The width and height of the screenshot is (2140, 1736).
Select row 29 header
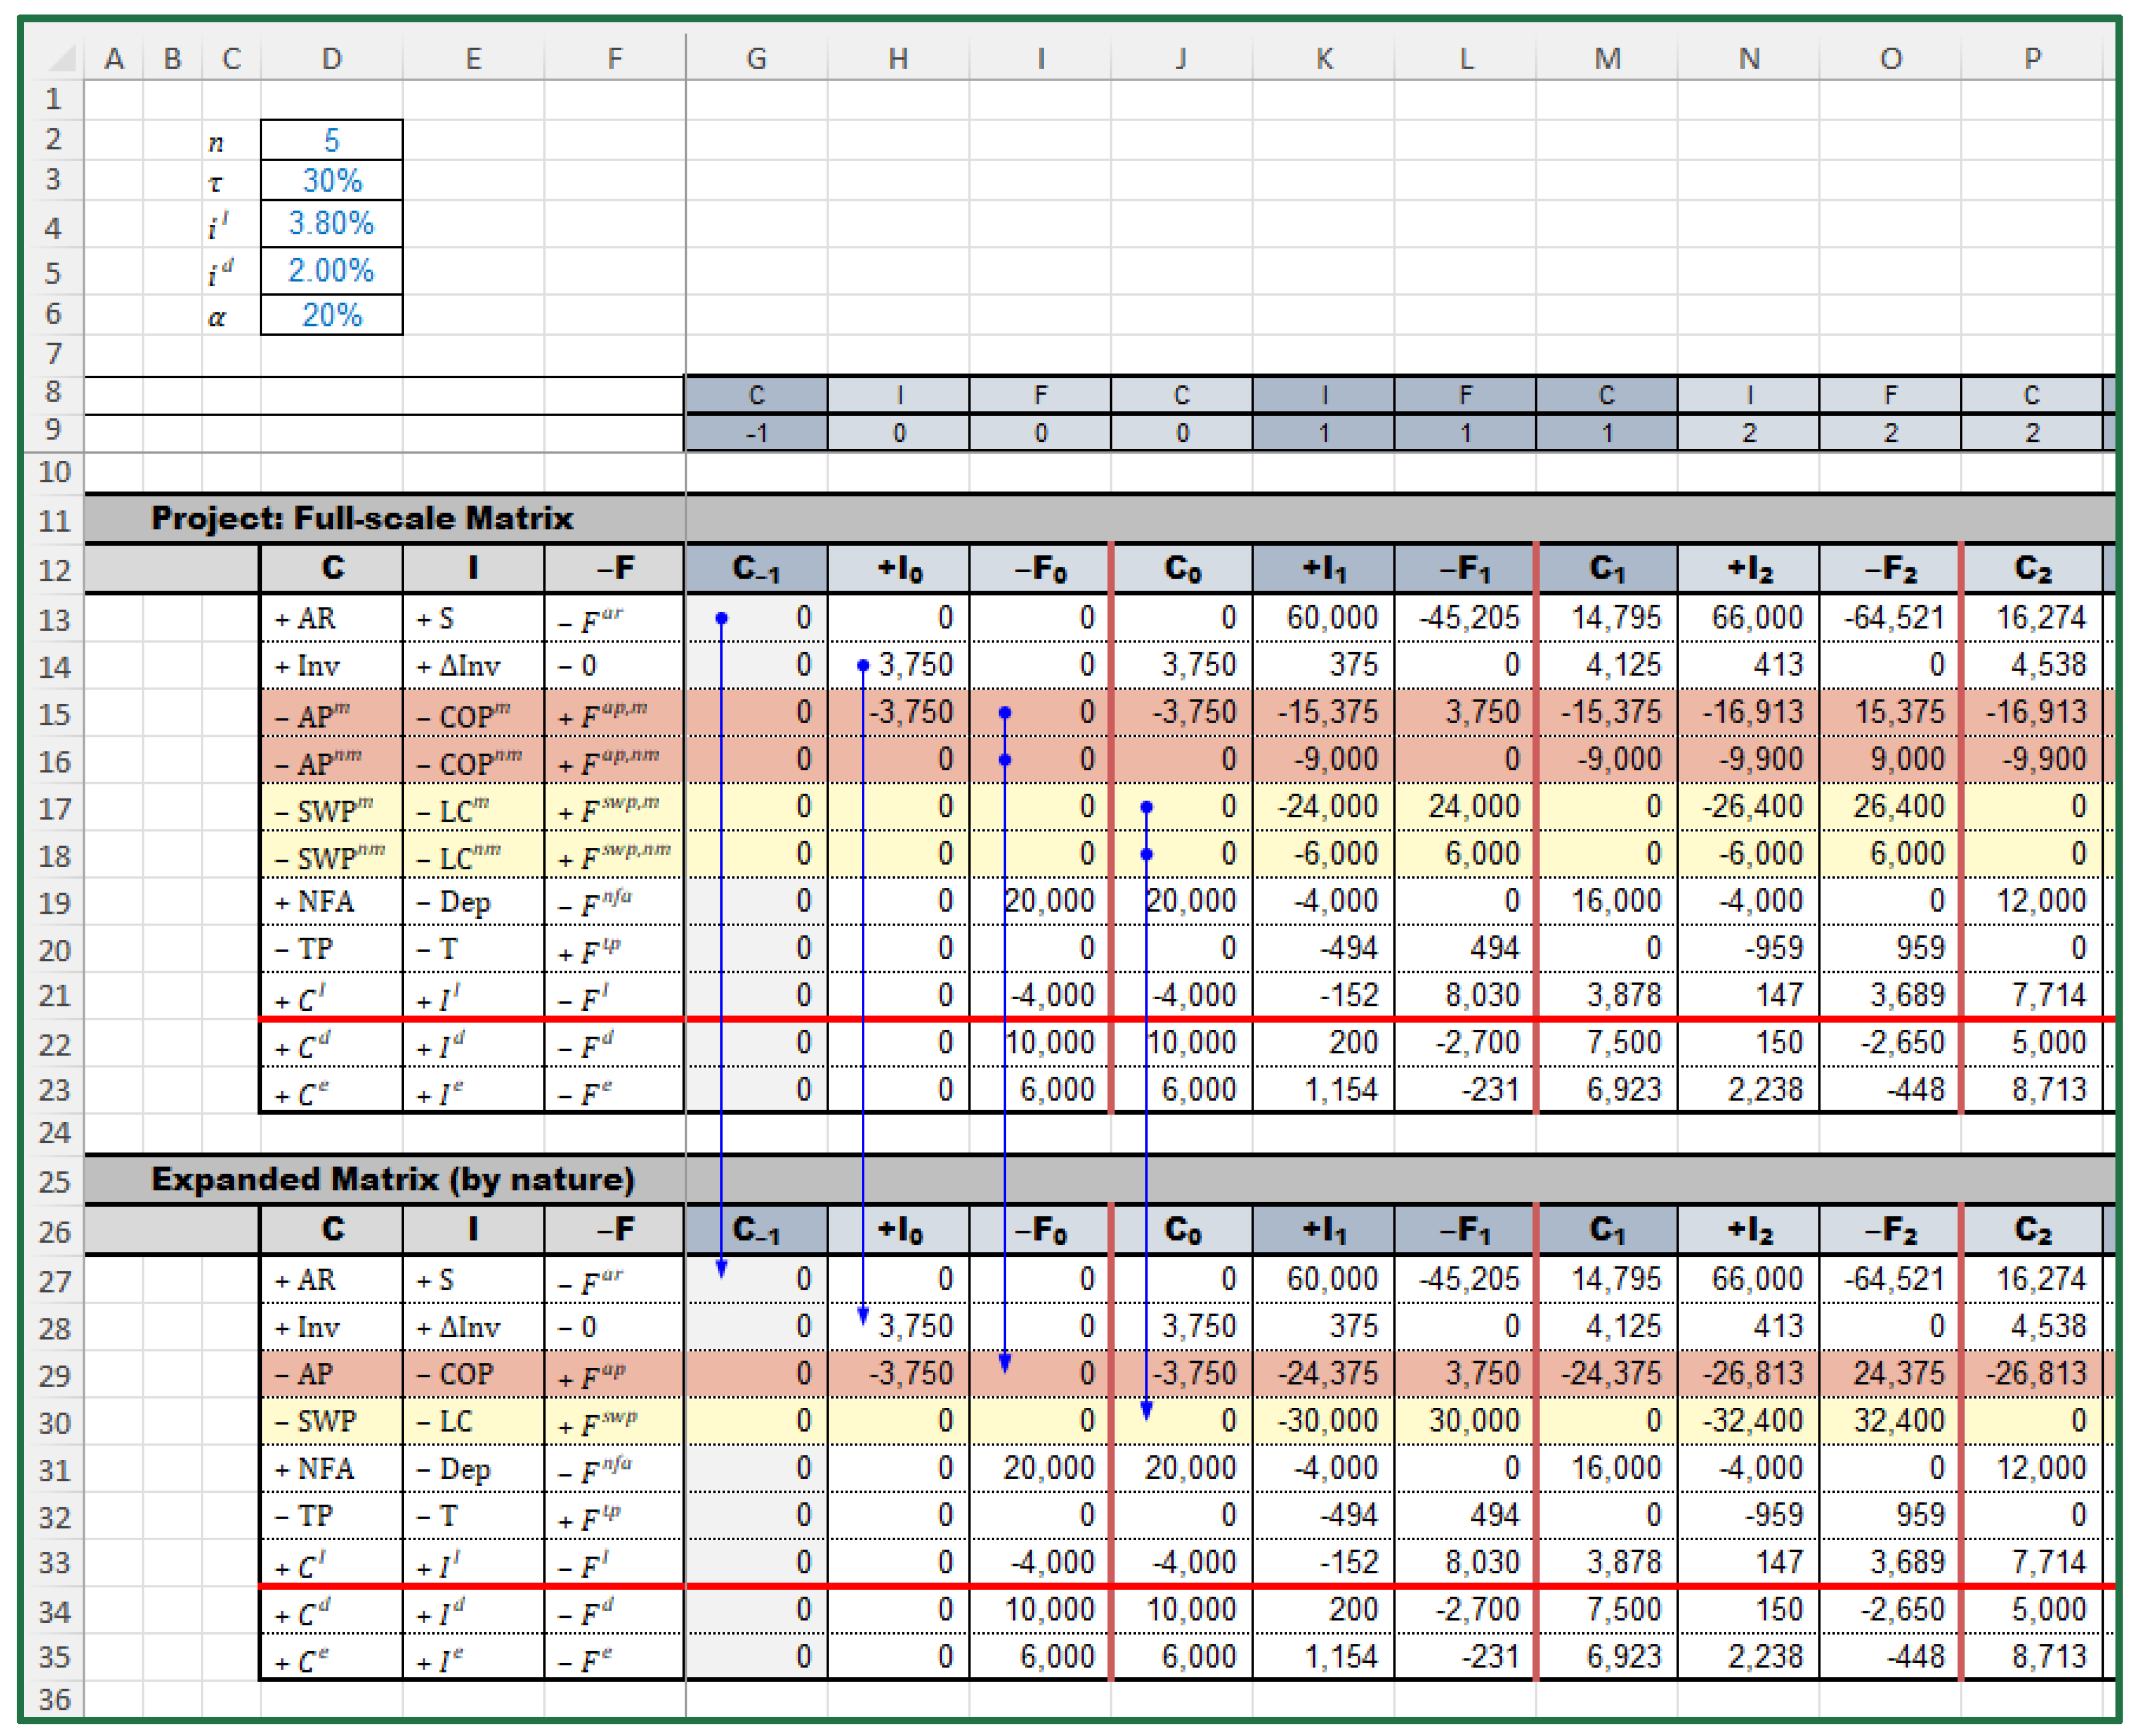54,1375
